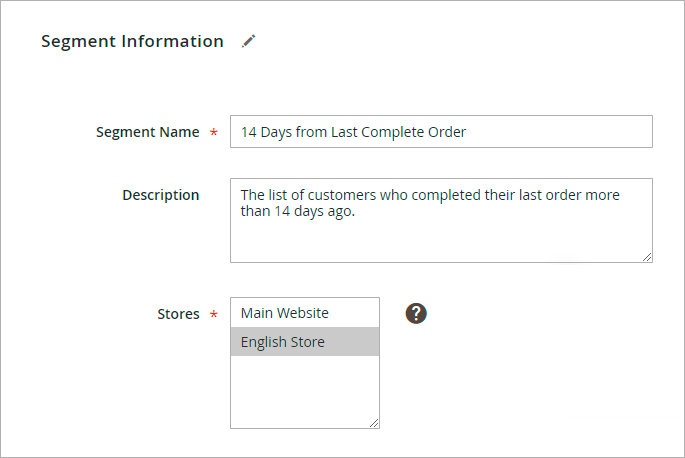Click the Segment Name field label

[147, 132]
